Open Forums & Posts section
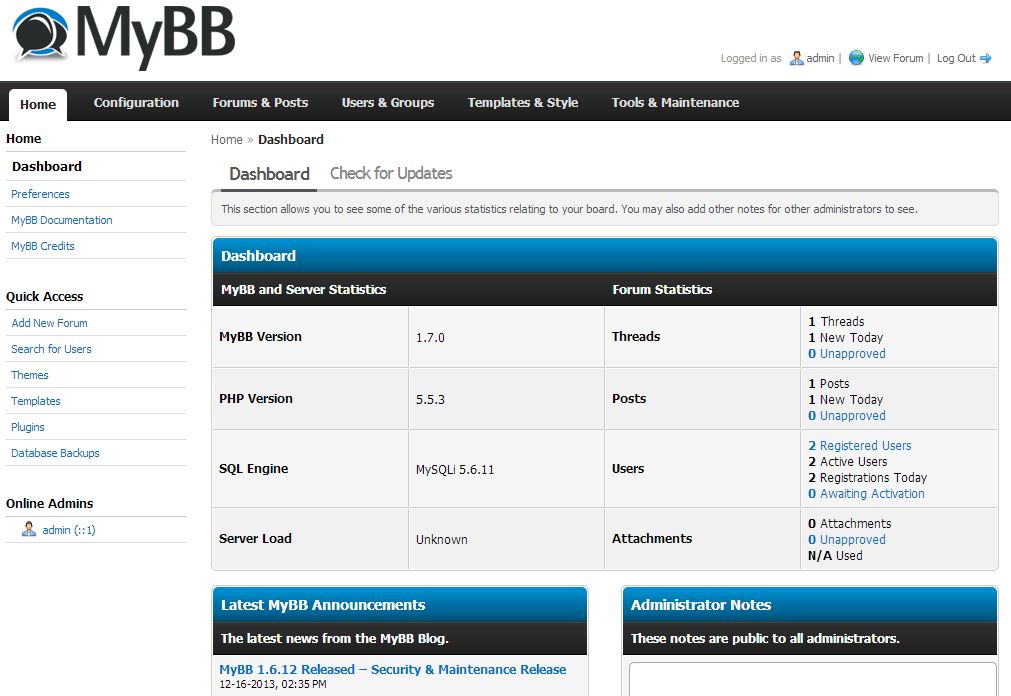This screenshot has width=1011, height=696. [x=260, y=103]
